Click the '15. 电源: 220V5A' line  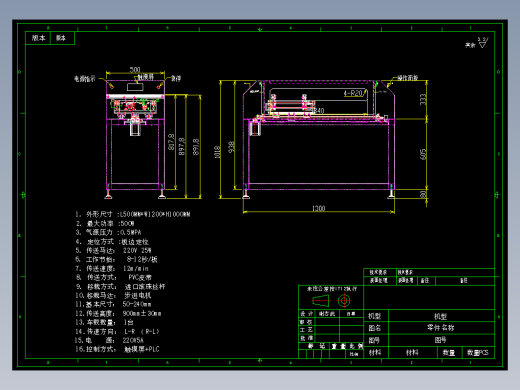click(x=109, y=340)
